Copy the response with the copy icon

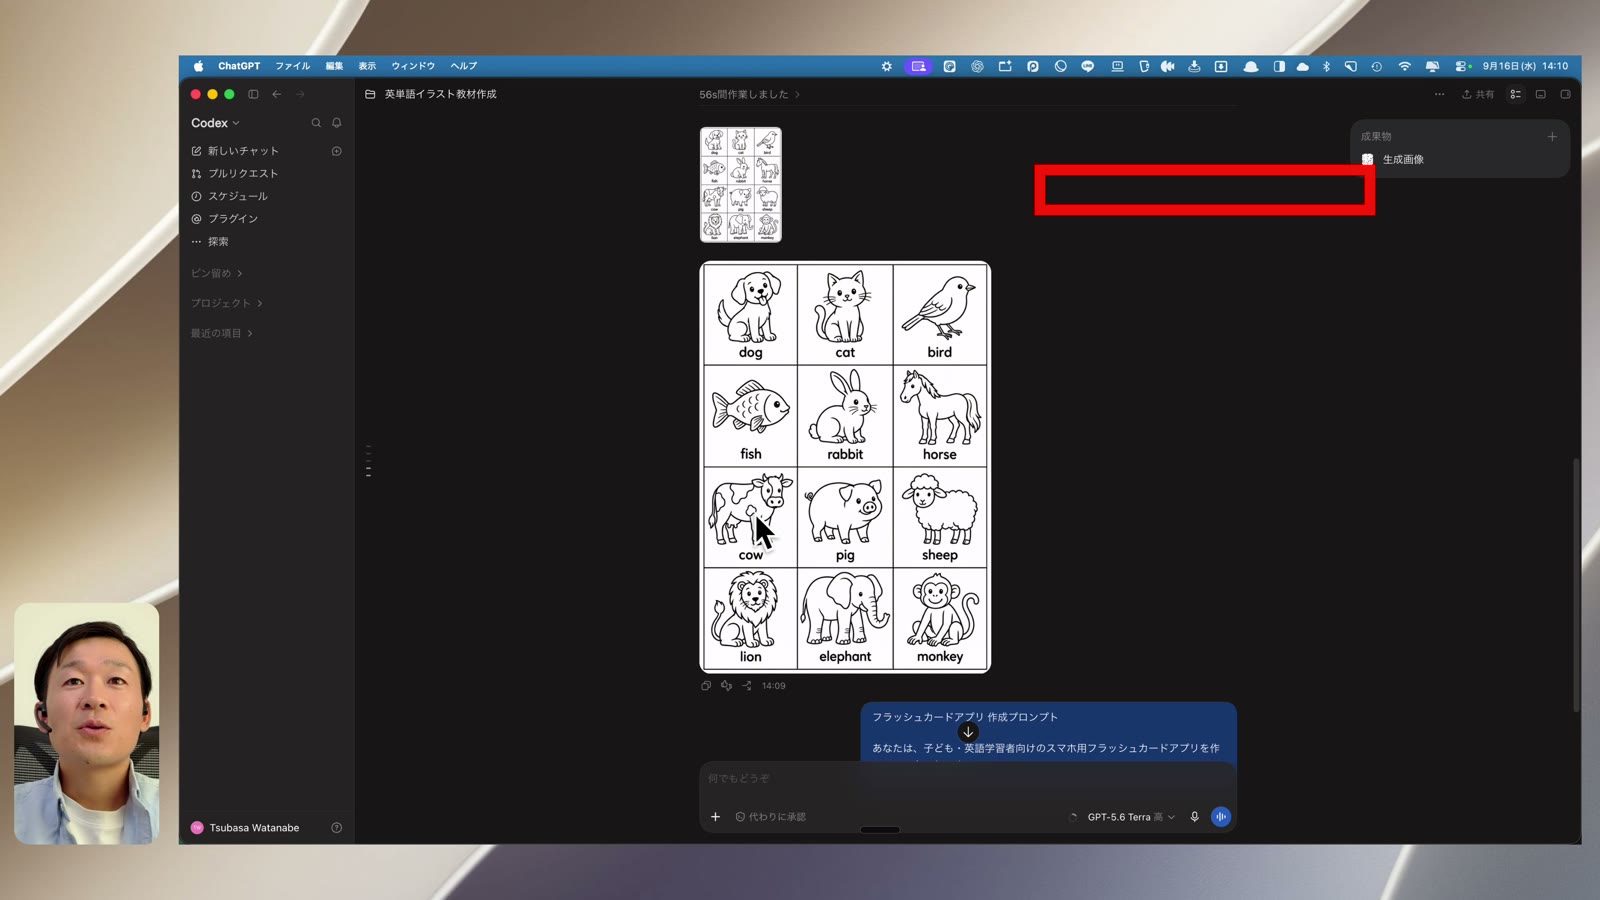706,686
